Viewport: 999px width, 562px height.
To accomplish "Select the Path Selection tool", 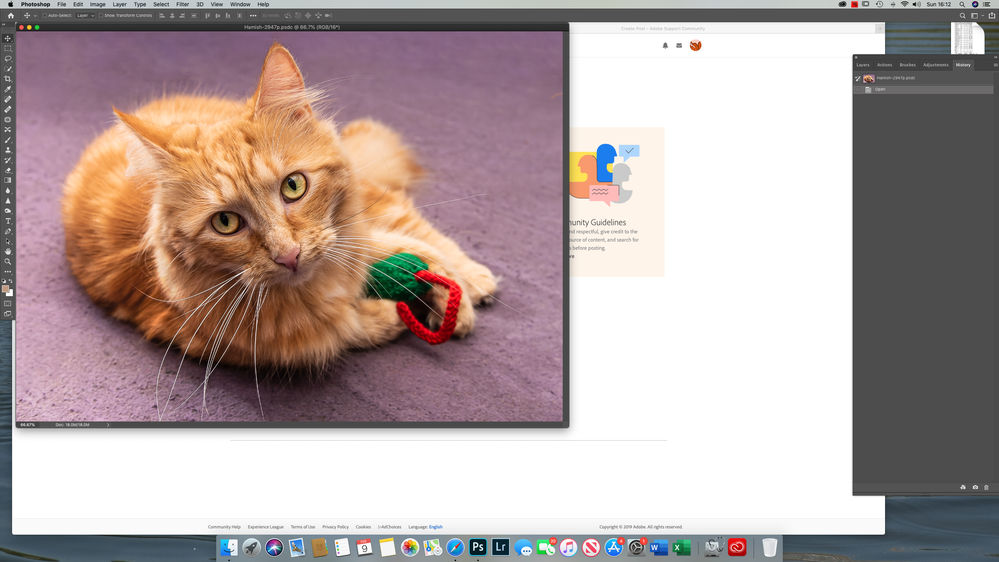I will [x=8, y=241].
